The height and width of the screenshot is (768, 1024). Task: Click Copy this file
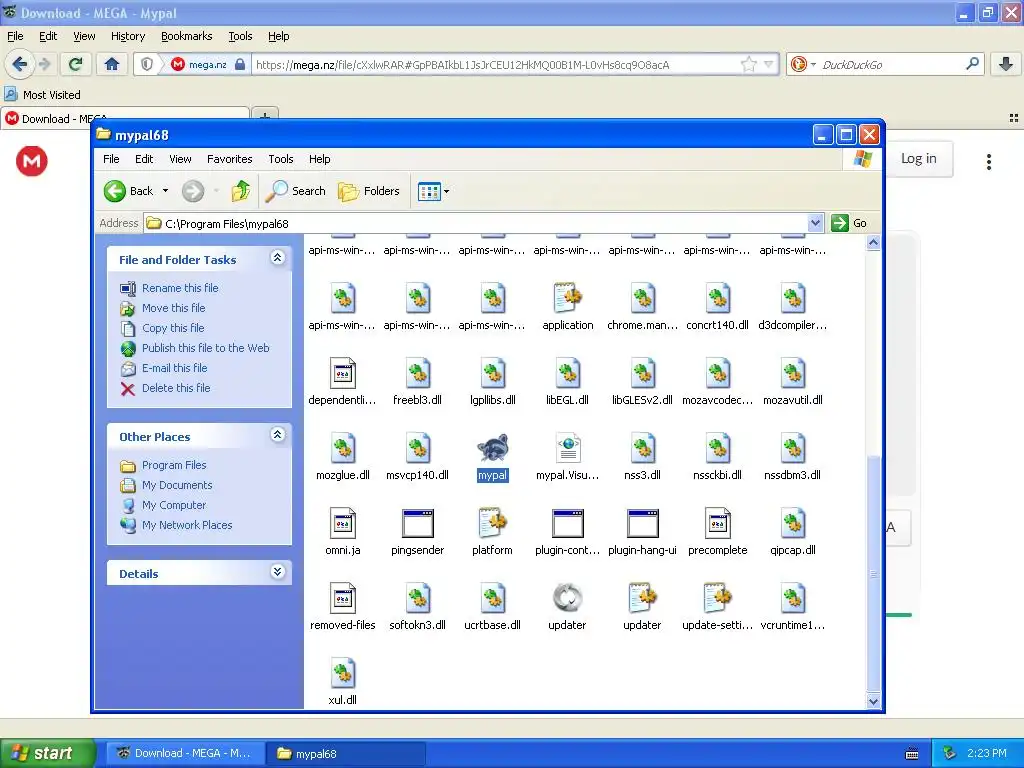(x=173, y=328)
